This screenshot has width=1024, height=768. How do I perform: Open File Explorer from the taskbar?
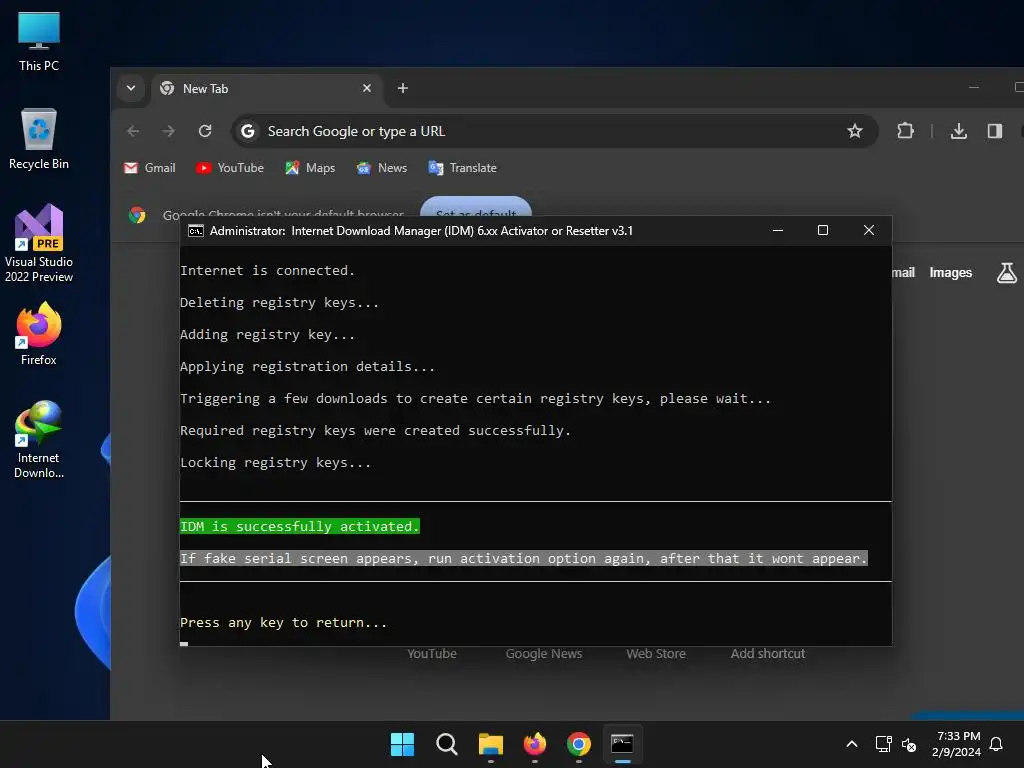[490, 744]
